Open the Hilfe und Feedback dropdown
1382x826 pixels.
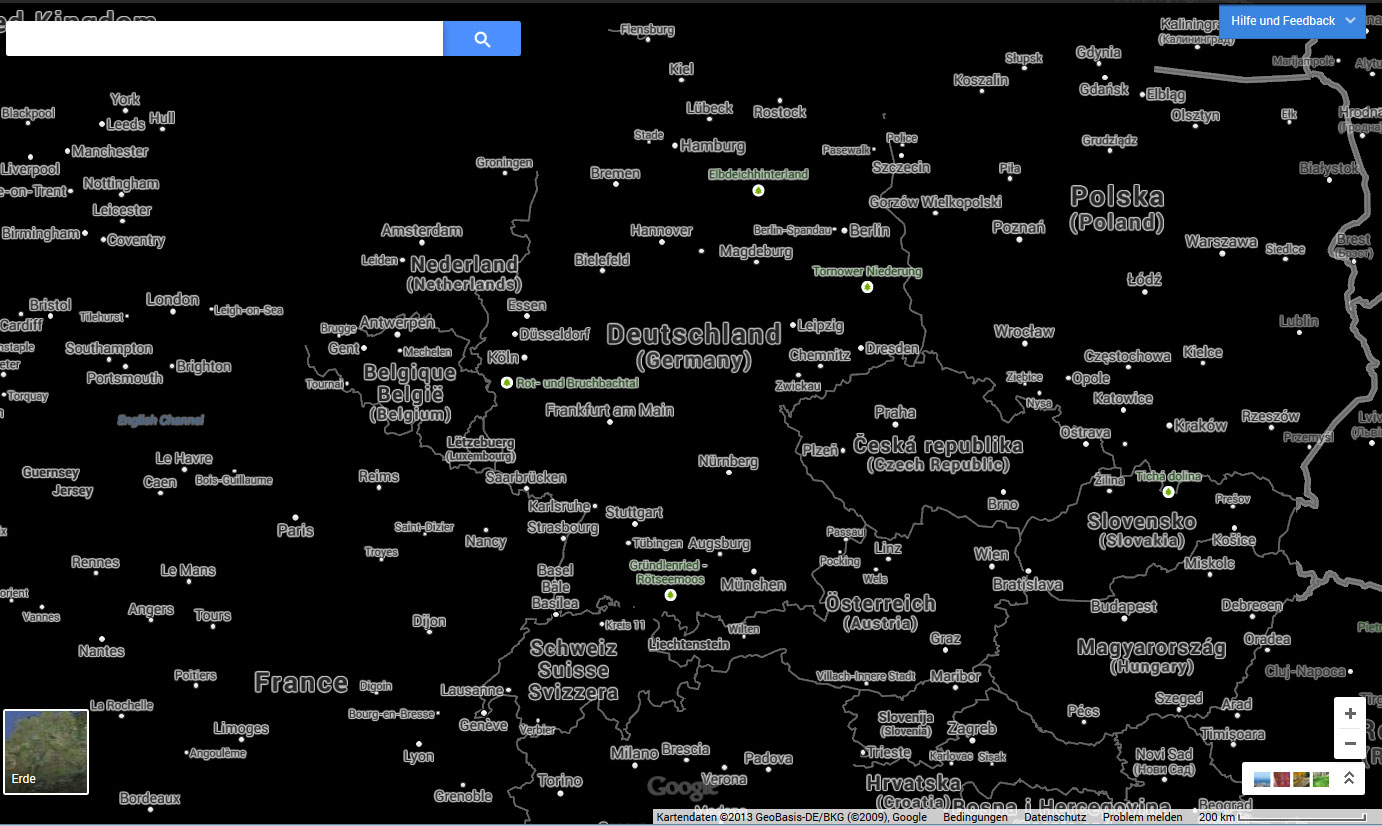1292,21
